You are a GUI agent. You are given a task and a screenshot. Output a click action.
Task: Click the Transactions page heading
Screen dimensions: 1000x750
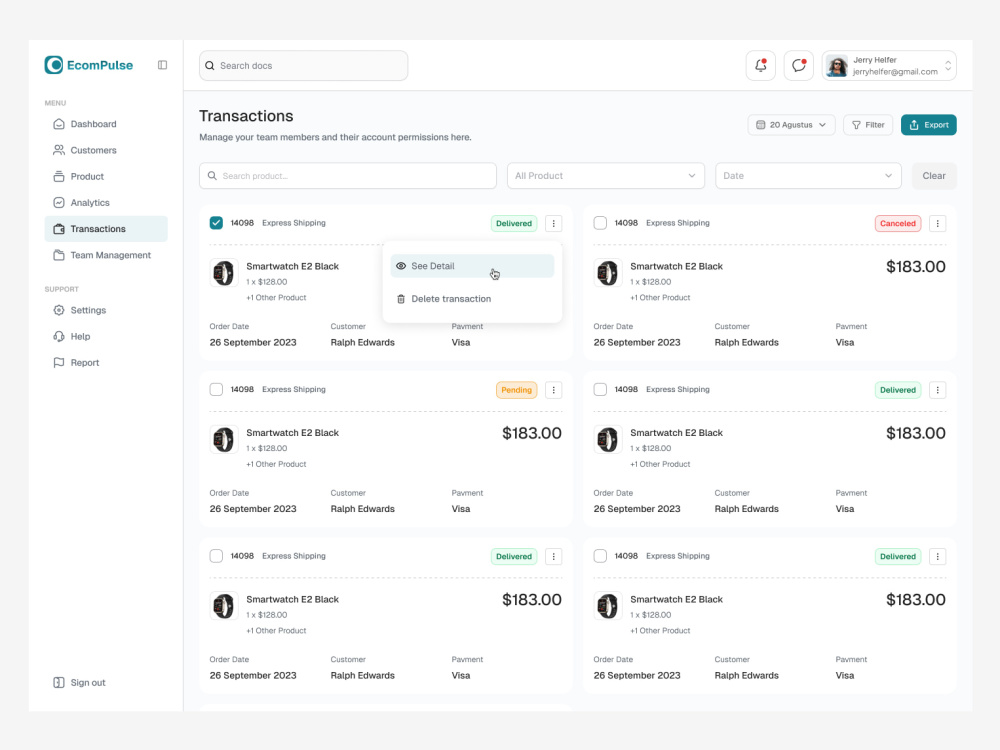pyautogui.click(x=246, y=116)
